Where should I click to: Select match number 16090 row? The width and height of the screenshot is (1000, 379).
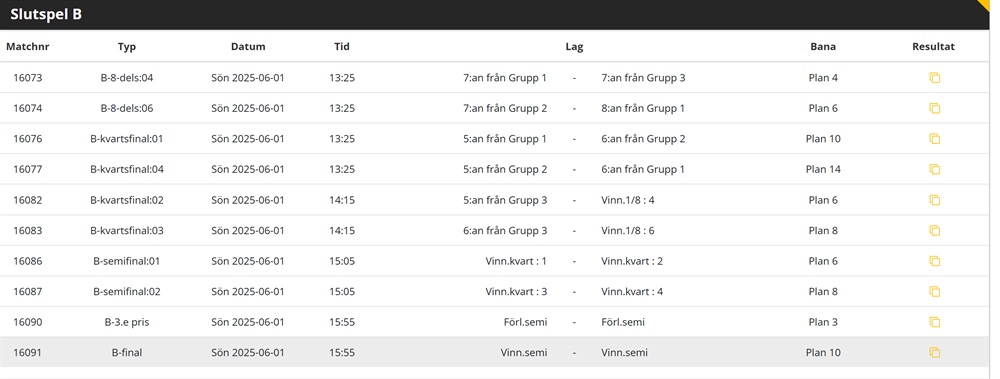(494, 322)
